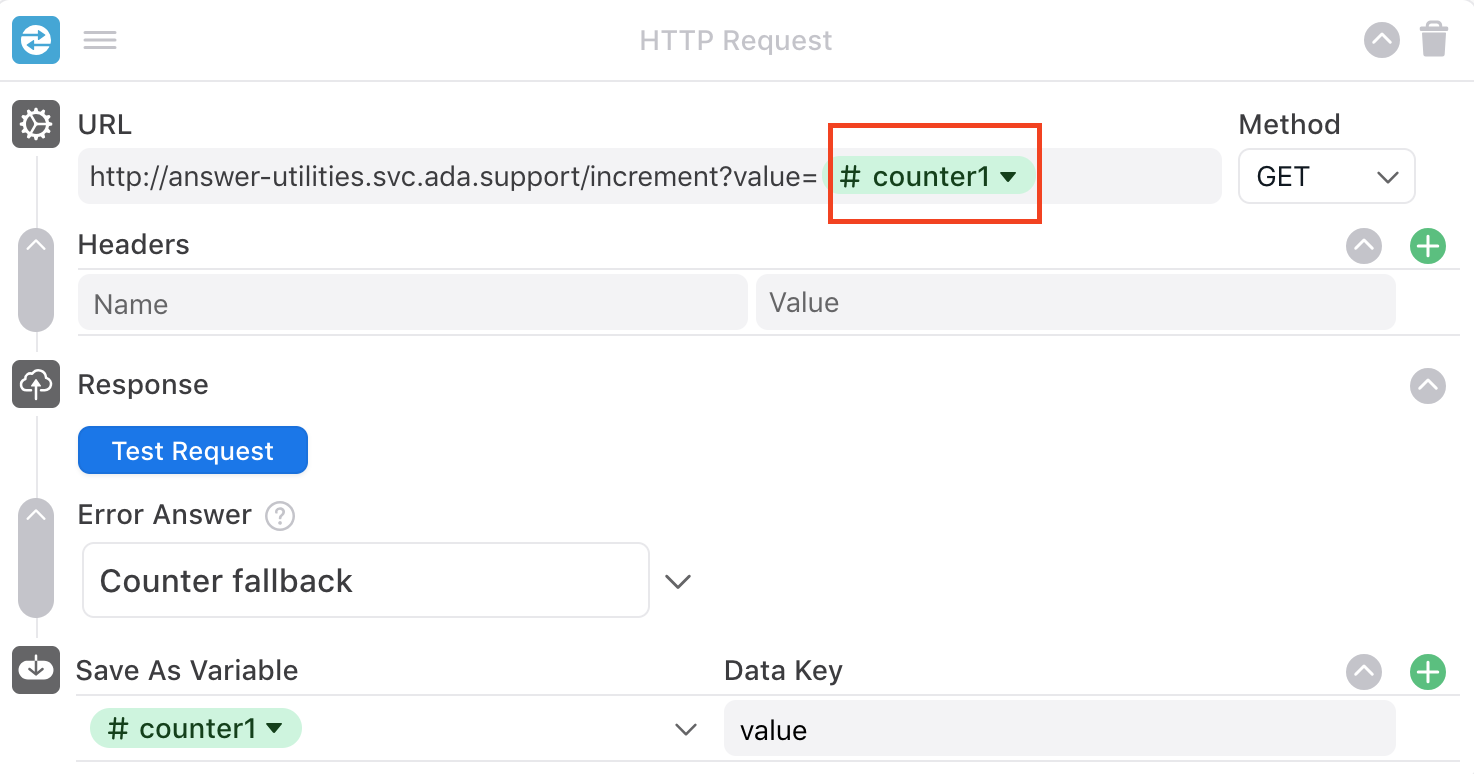Open the Method GET dropdown

click(1326, 177)
